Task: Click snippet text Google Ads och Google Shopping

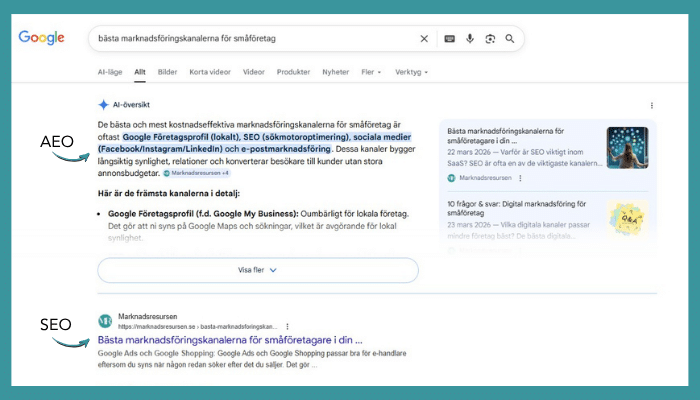Action: pos(155,353)
